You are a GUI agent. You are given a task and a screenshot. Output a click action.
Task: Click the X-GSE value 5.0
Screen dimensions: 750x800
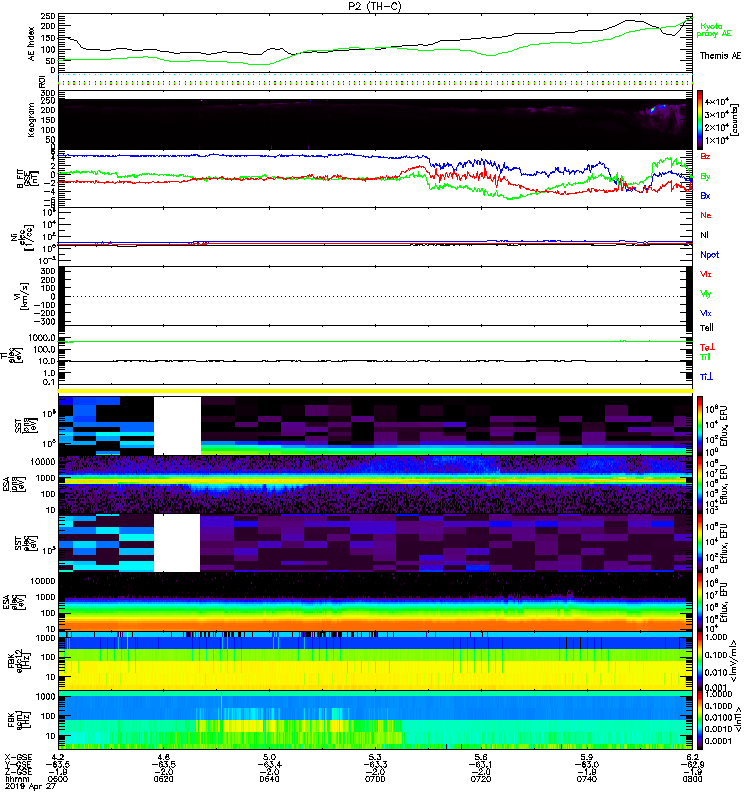(x=269, y=757)
